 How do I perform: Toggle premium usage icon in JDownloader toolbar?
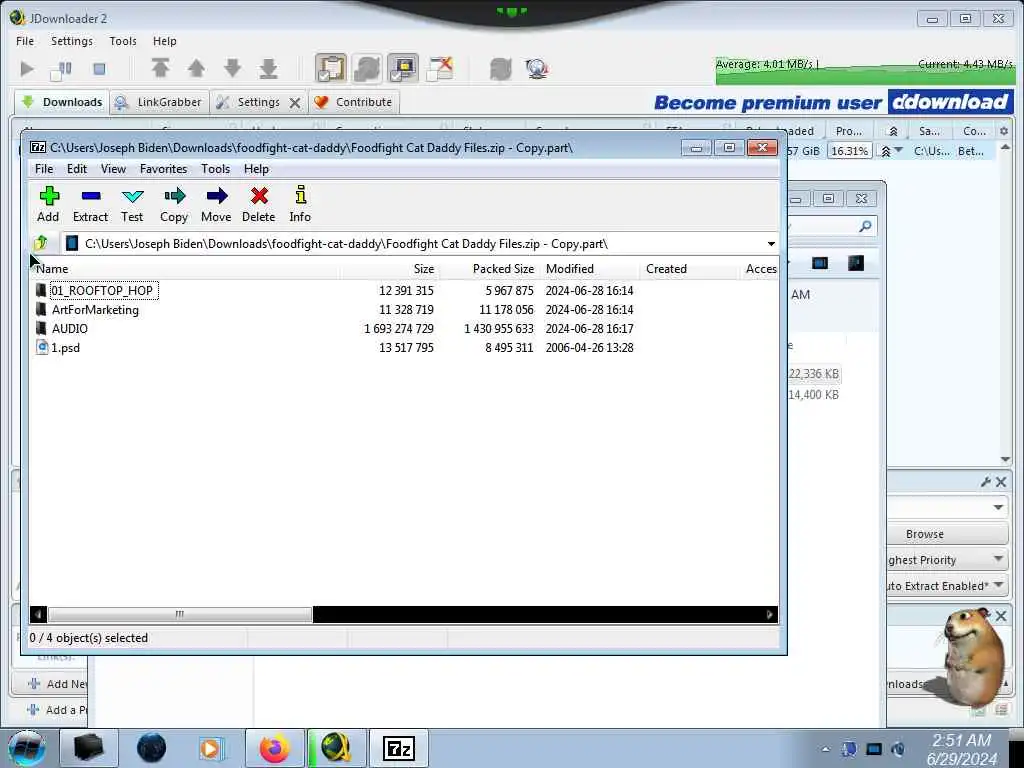pos(403,69)
